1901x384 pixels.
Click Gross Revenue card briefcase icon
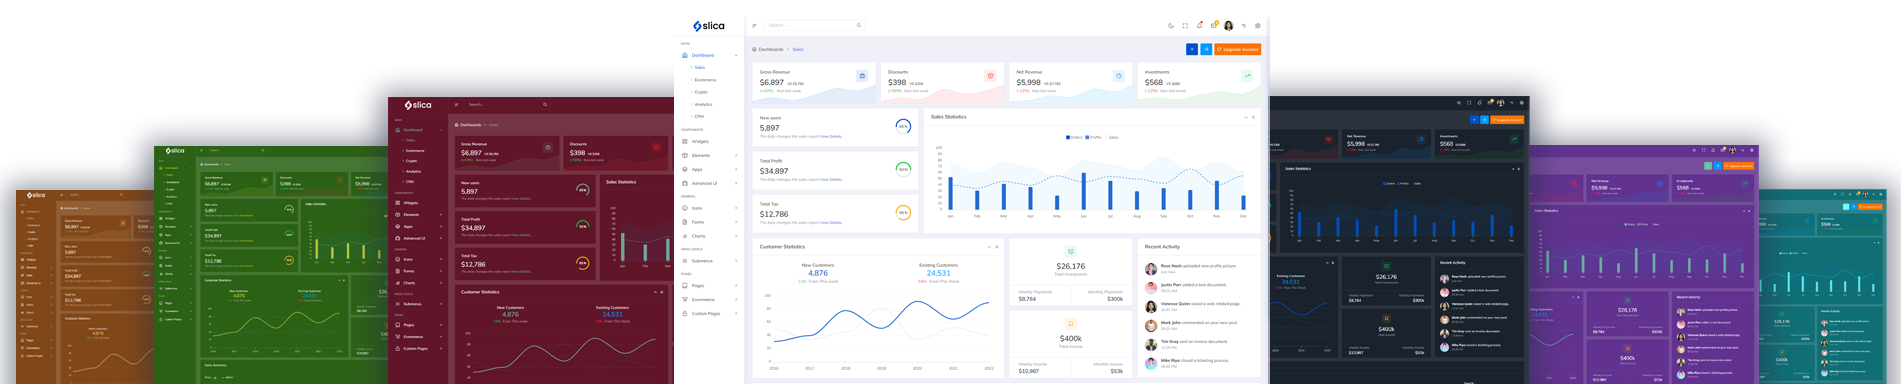click(862, 76)
